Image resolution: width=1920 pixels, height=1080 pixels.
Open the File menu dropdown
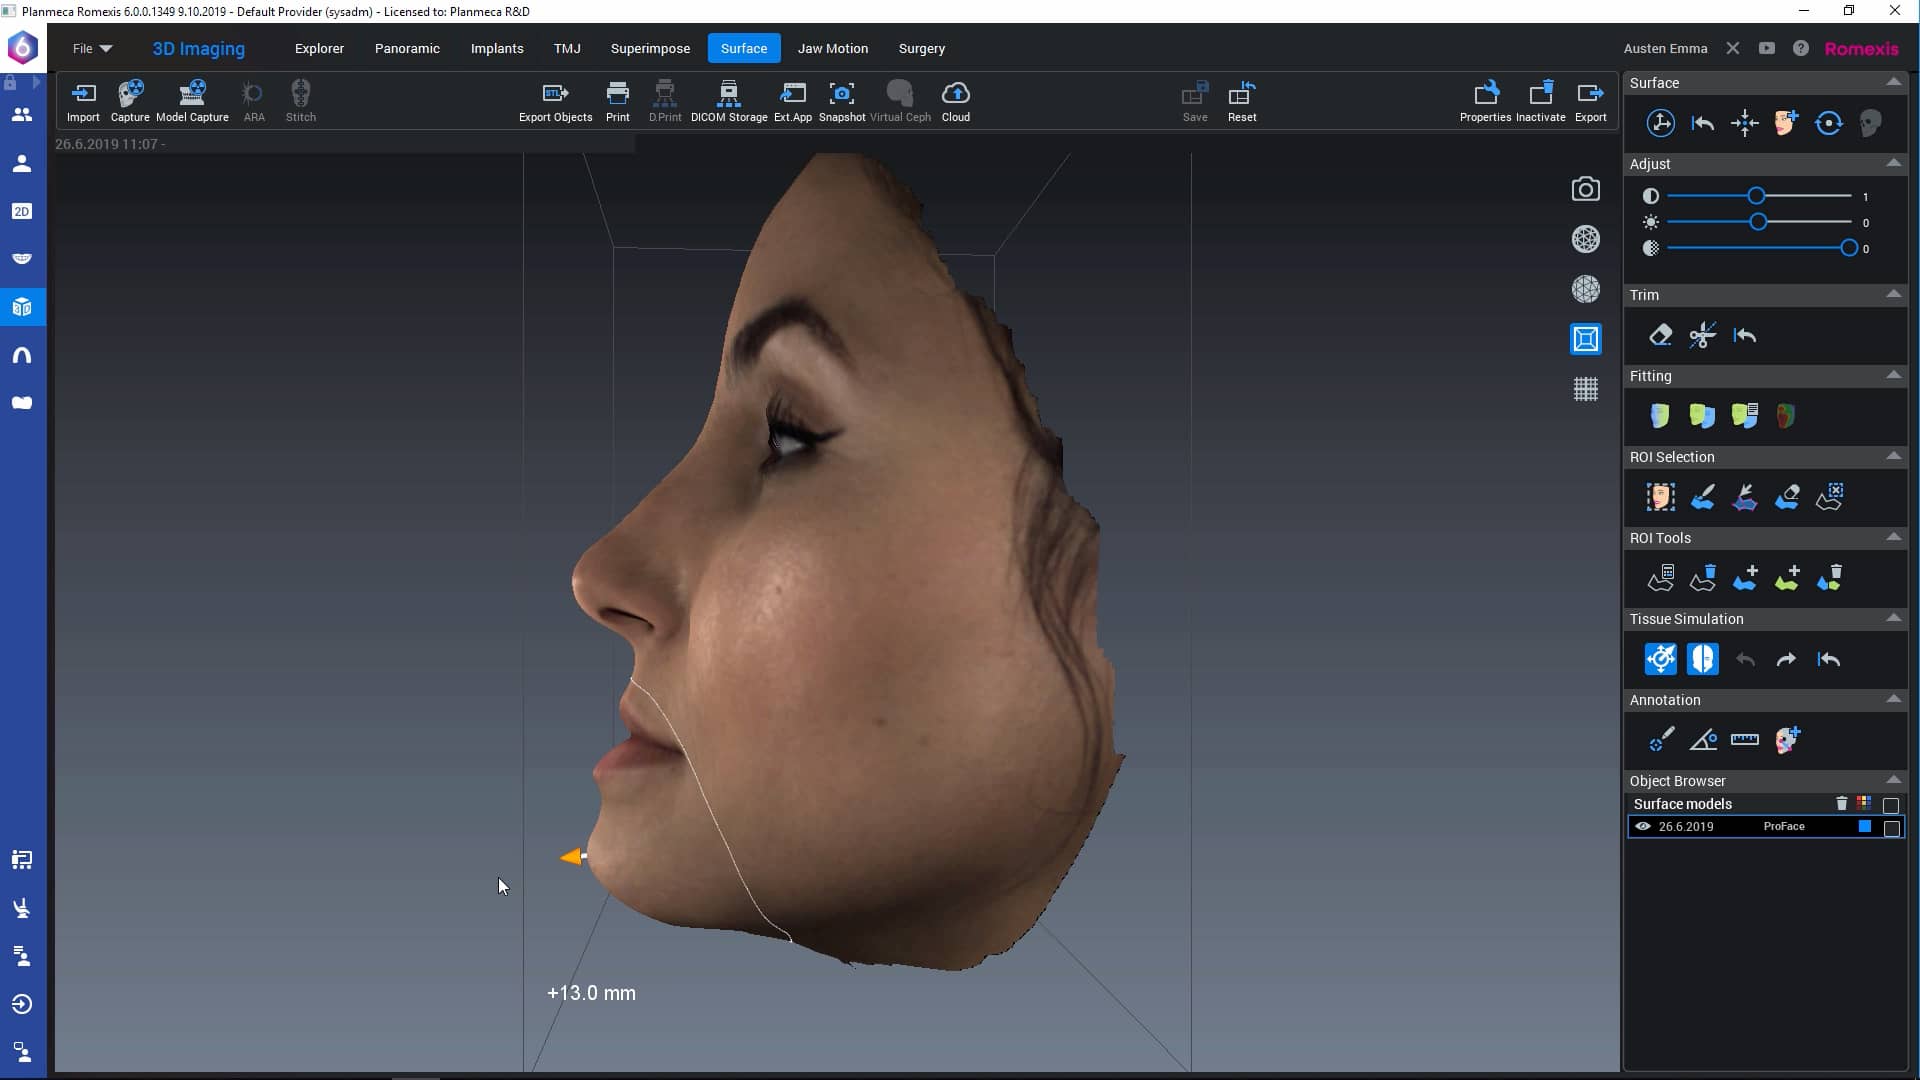pos(91,48)
